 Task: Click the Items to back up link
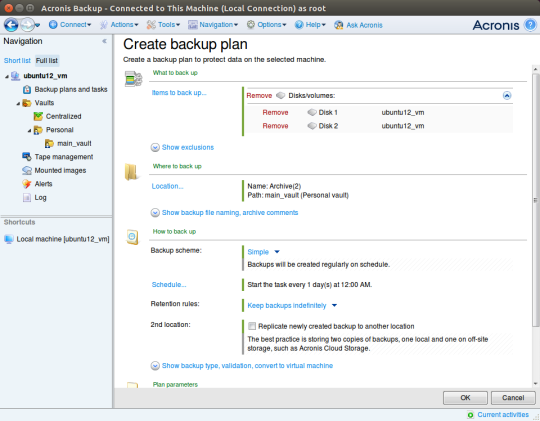point(179,93)
